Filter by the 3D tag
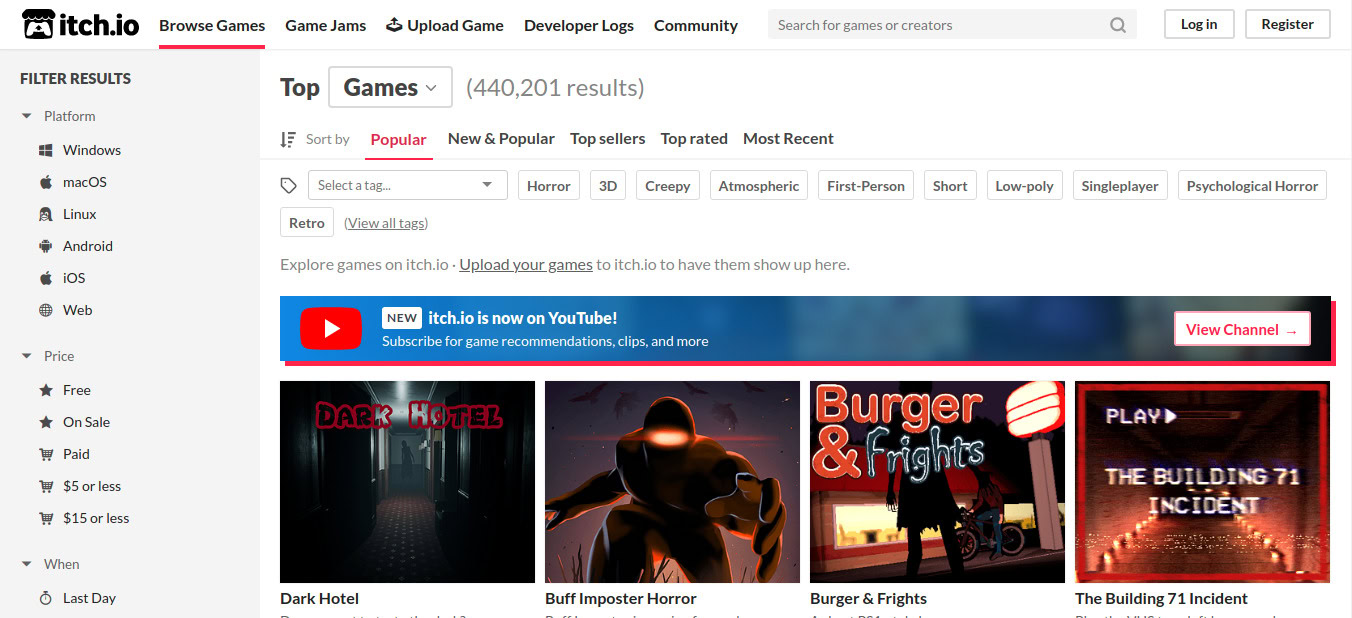This screenshot has height=618, width=1352. [608, 185]
